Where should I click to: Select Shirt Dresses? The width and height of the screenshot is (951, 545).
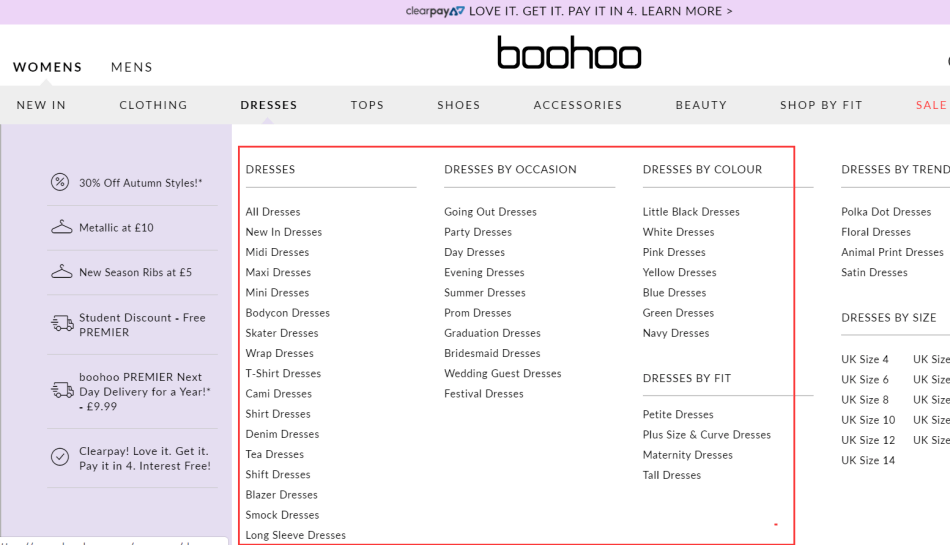click(x=278, y=413)
